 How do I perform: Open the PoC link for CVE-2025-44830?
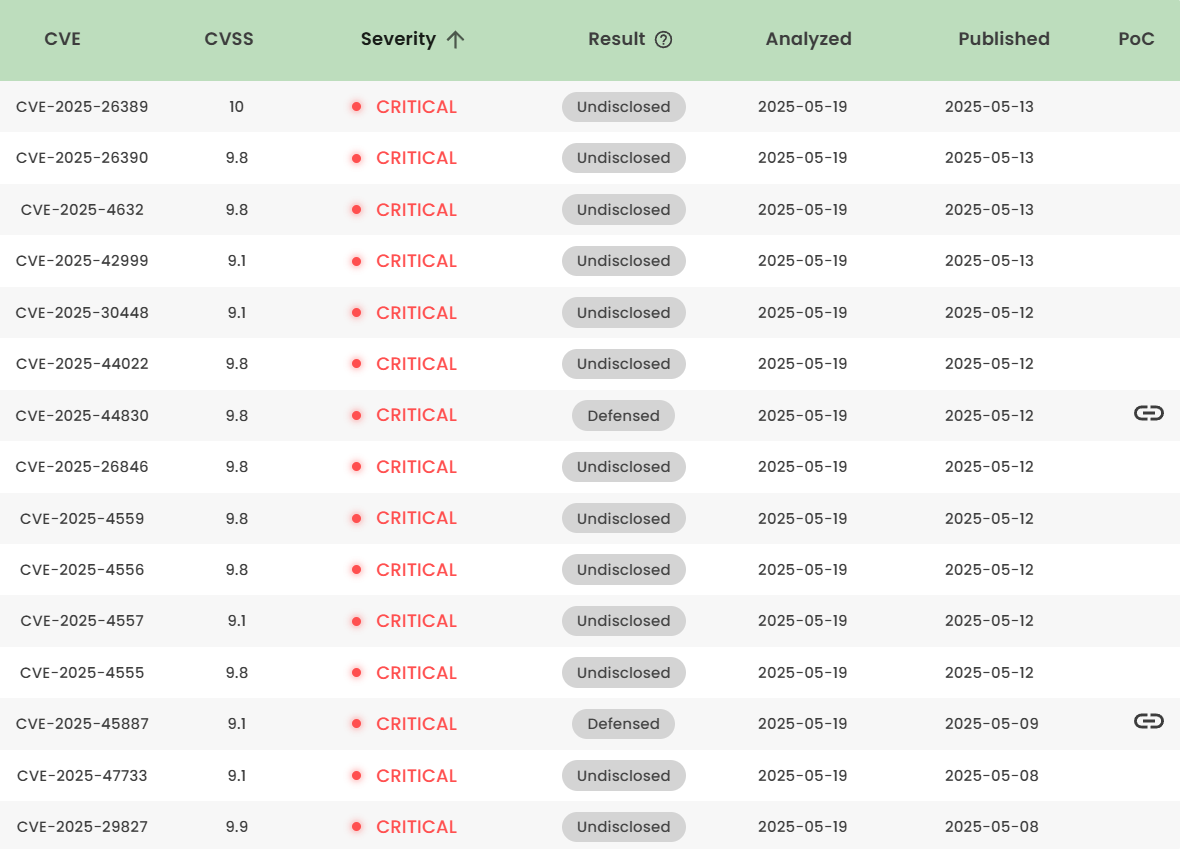click(x=1148, y=413)
